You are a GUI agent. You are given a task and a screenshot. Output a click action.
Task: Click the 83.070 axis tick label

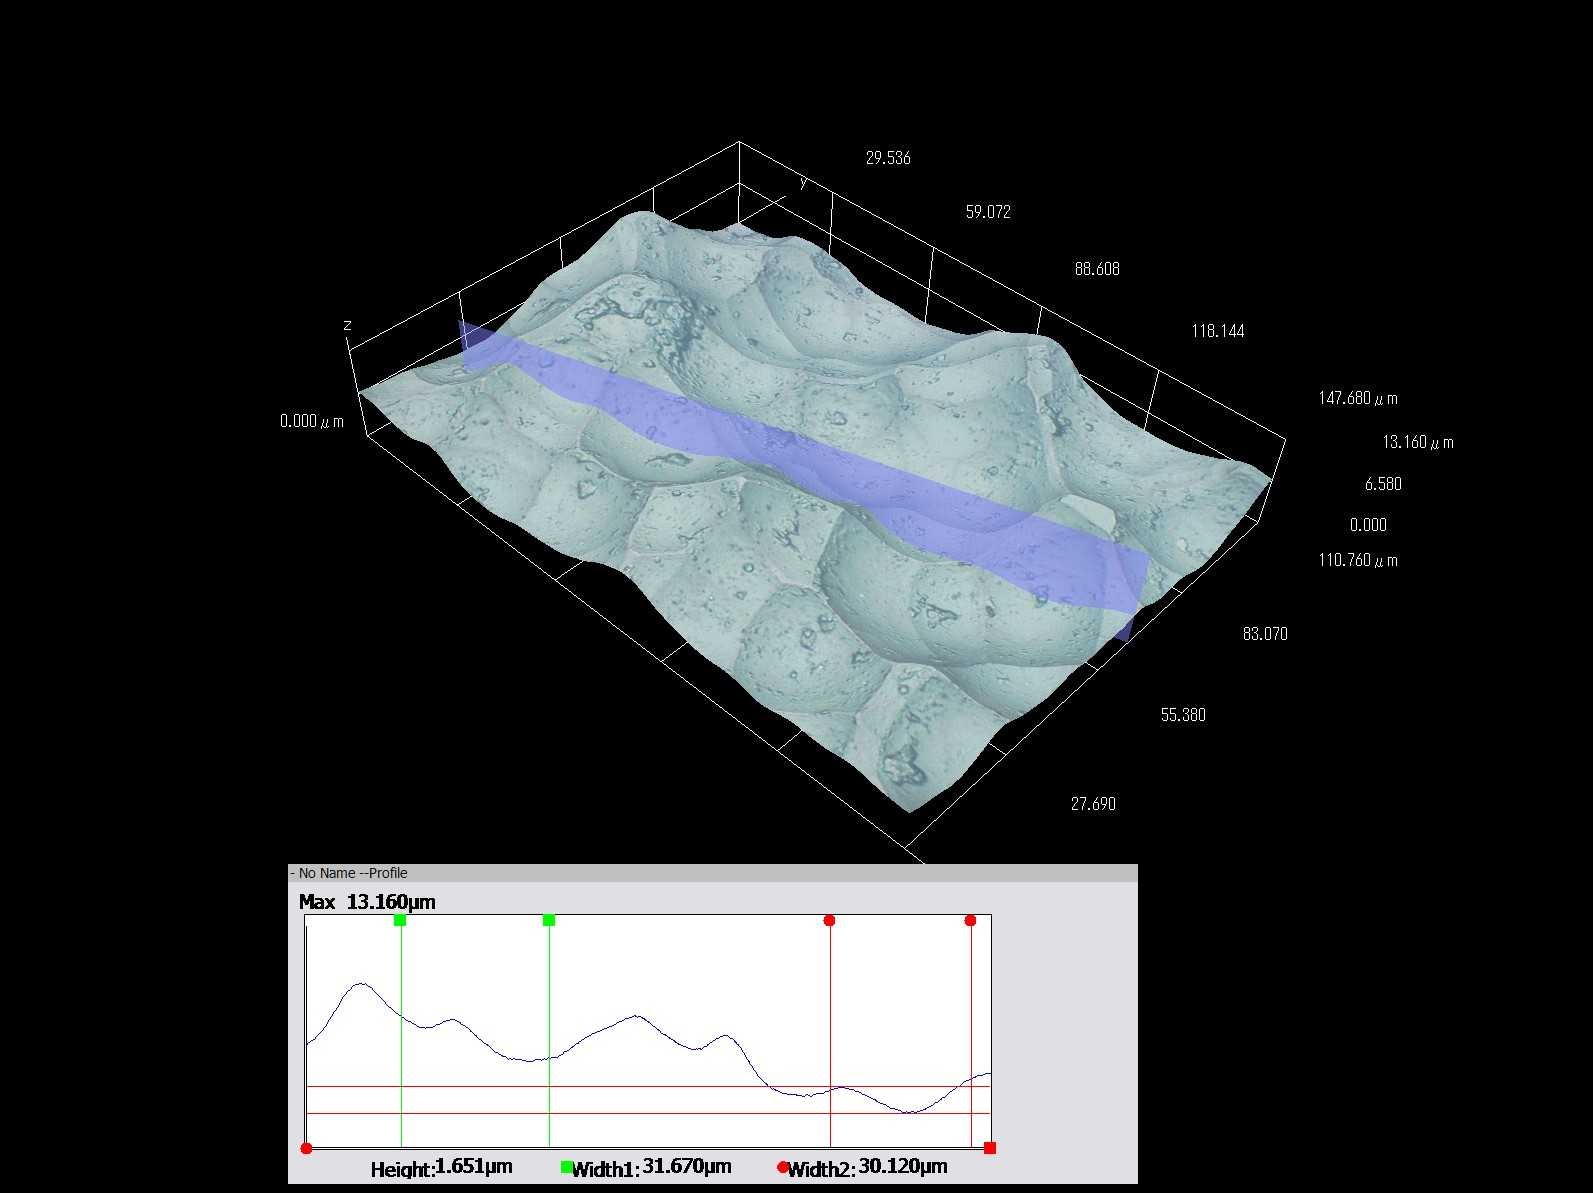coord(1265,634)
